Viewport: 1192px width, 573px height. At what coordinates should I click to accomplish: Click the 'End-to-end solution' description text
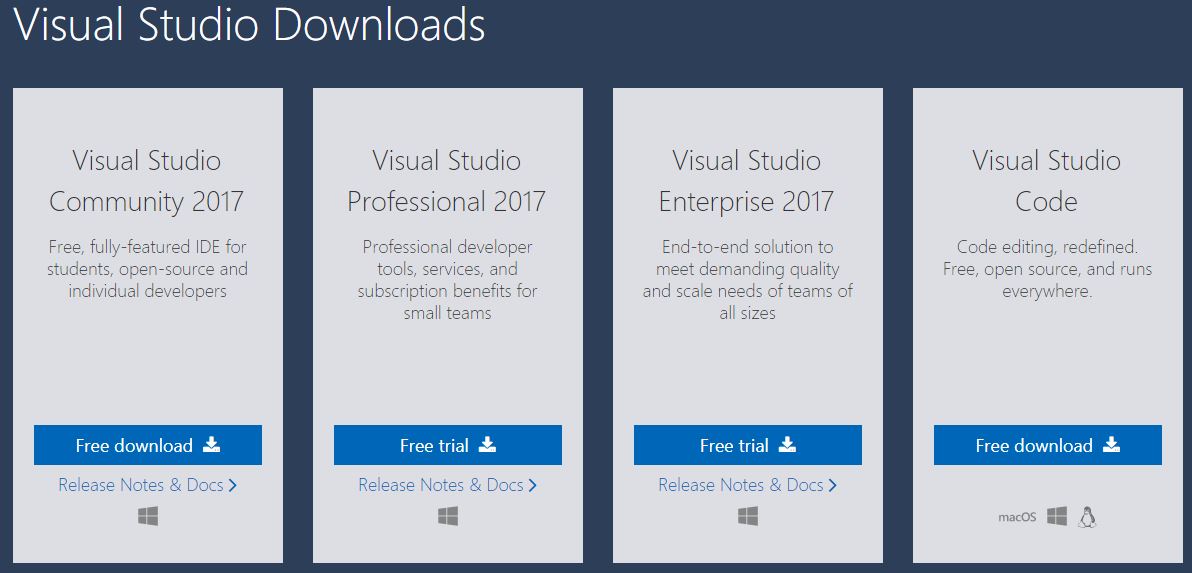click(748, 280)
